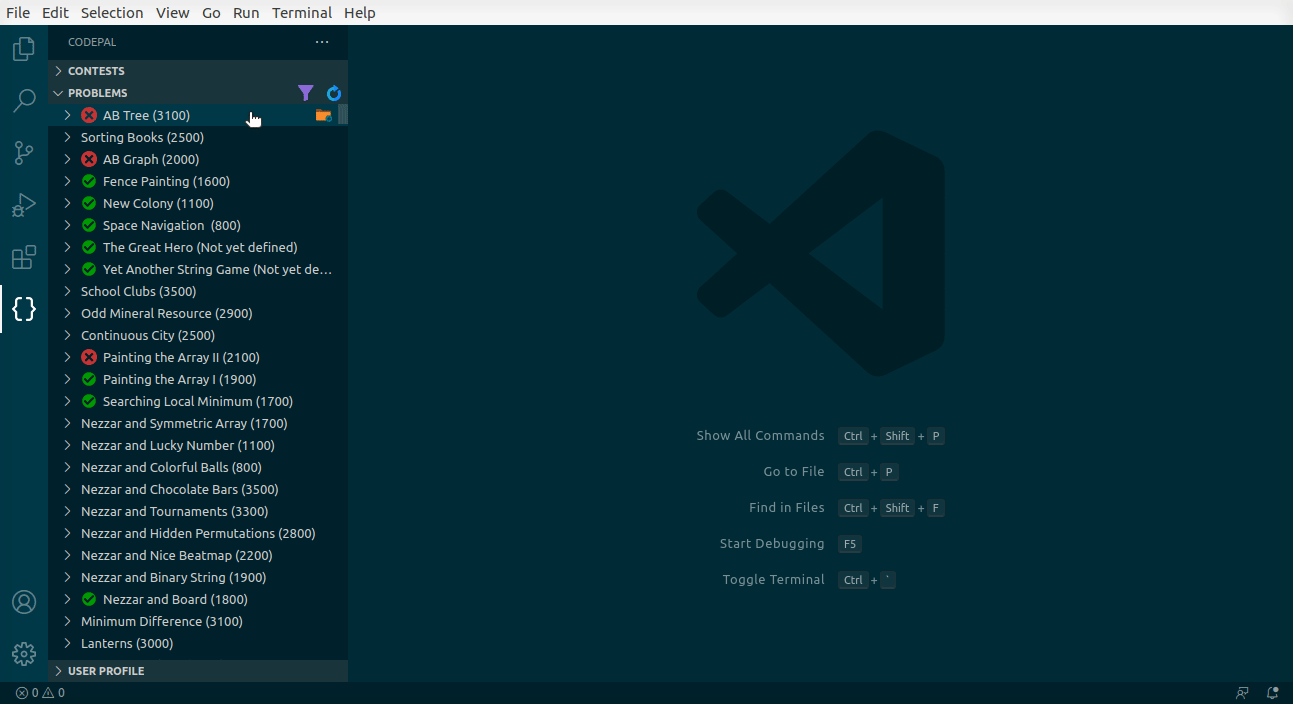The height and width of the screenshot is (704, 1293).
Task: Expand the USER PROFILE section
Action: (x=106, y=671)
